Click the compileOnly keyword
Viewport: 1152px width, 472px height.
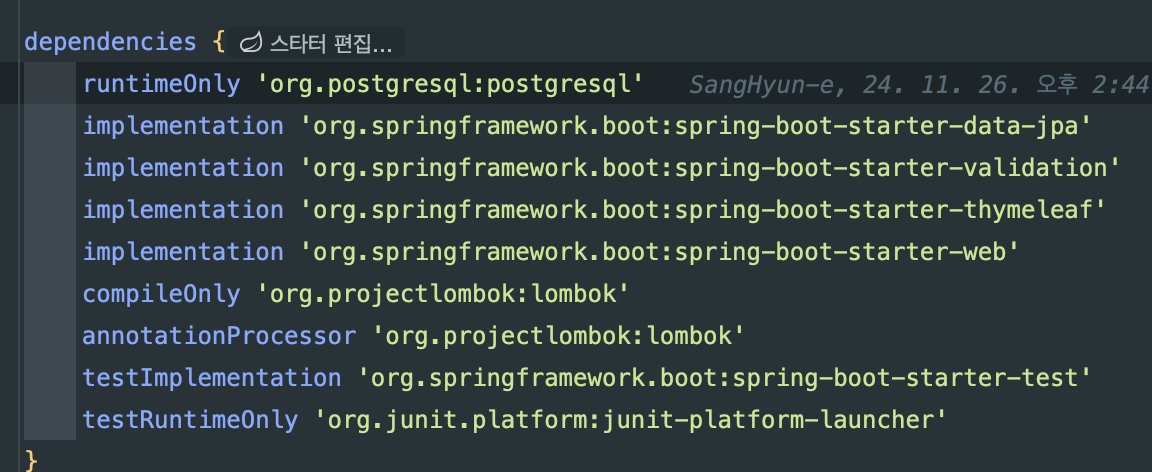click(x=162, y=294)
